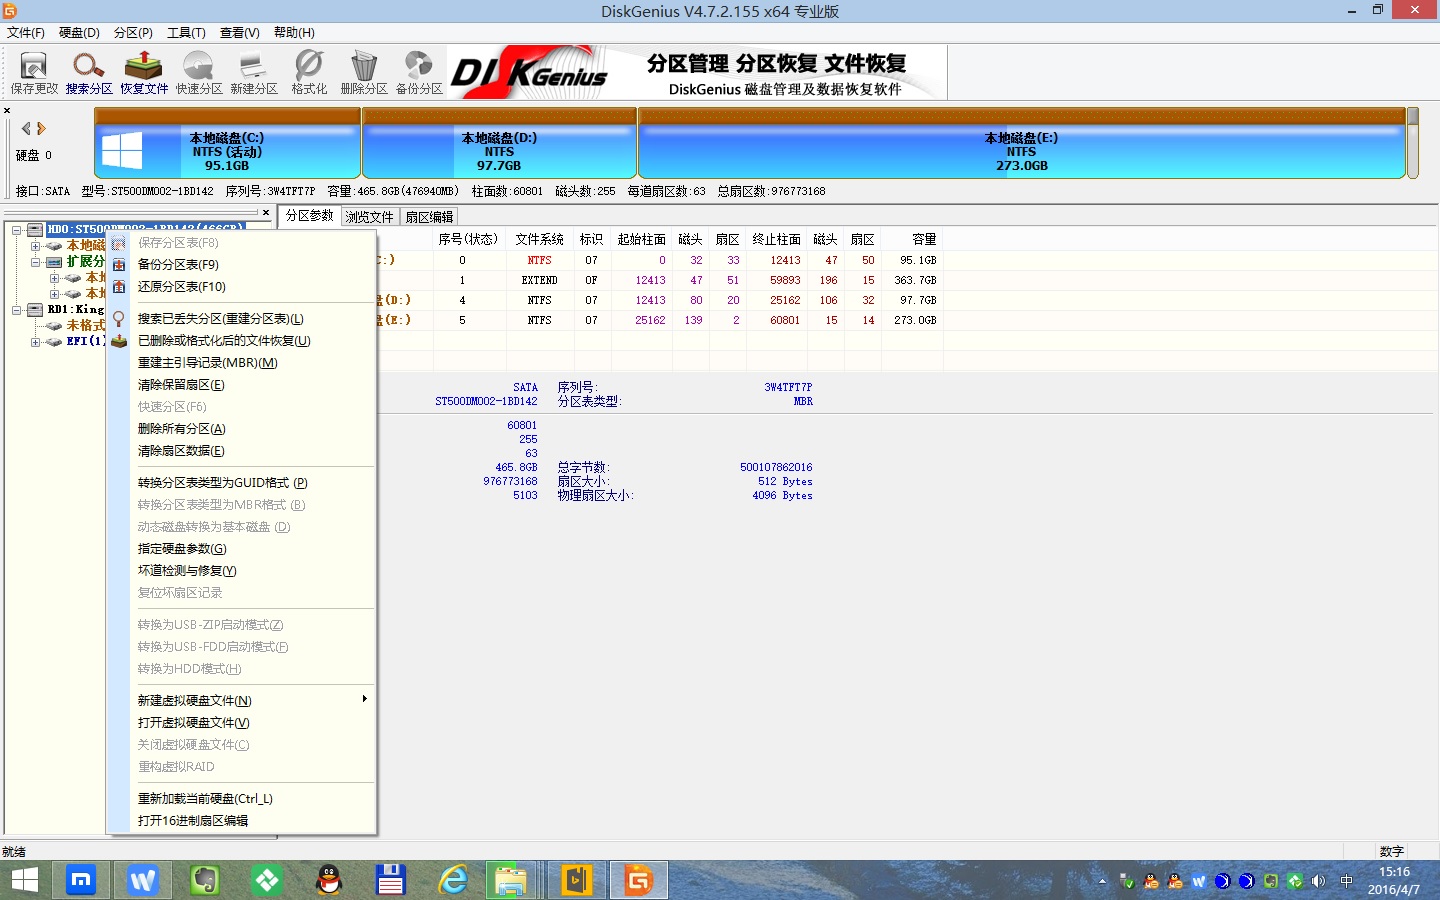The width and height of the screenshot is (1440, 900).
Task: Close the disk map bar with X
Action: [7, 111]
